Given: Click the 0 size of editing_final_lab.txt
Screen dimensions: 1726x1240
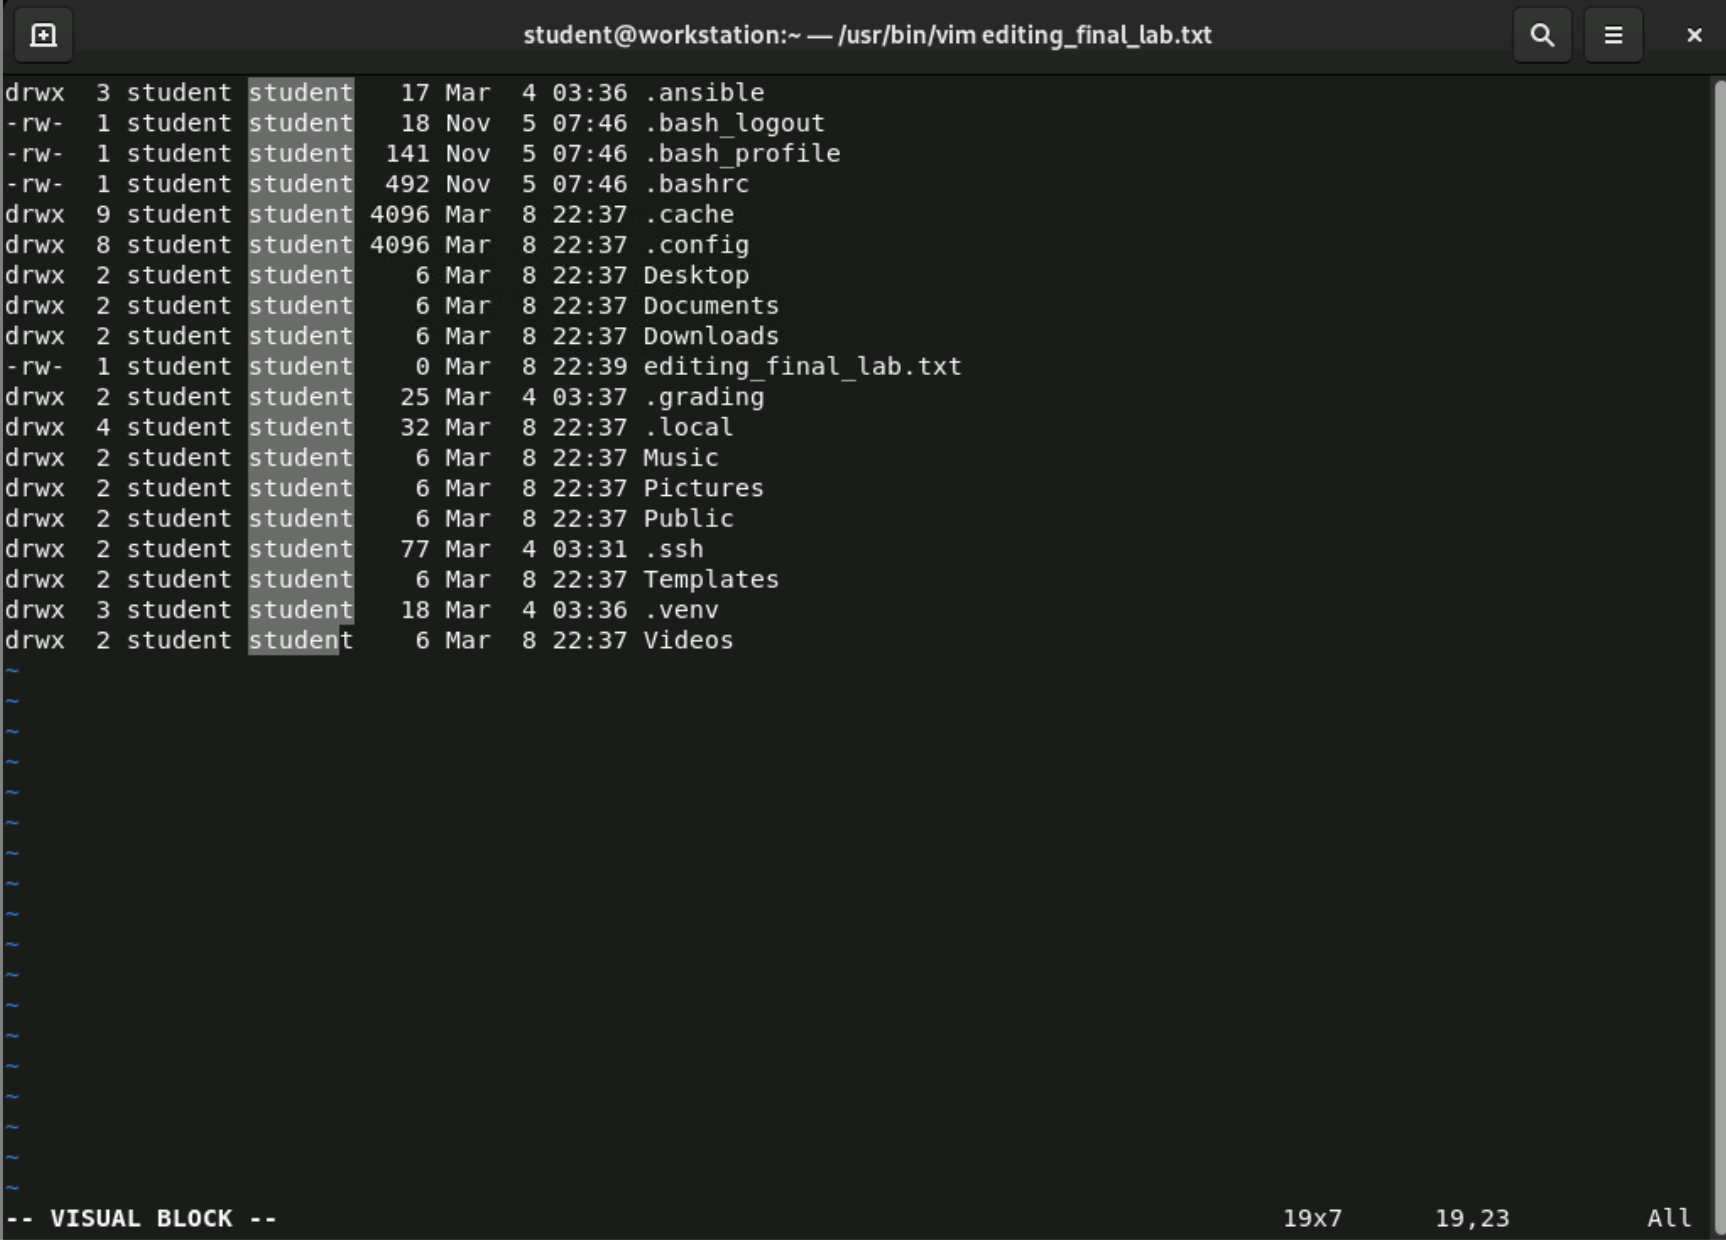Looking at the screenshot, I should point(423,367).
